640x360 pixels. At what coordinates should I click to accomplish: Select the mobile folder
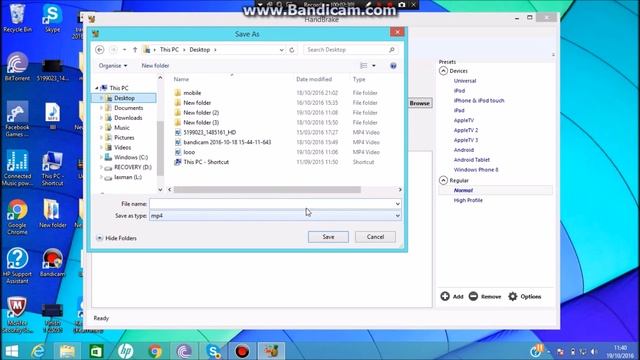click(192, 93)
